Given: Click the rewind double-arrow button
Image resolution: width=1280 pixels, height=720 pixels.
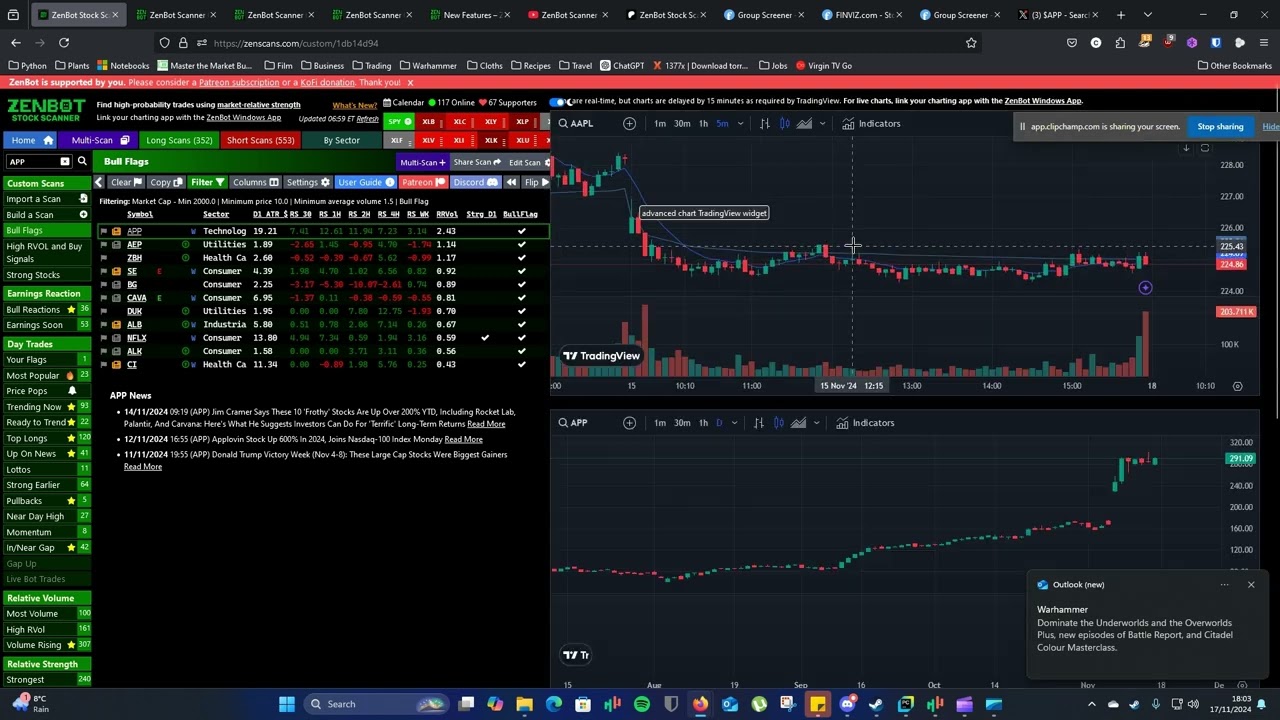Looking at the screenshot, I should click(x=511, y=182).
